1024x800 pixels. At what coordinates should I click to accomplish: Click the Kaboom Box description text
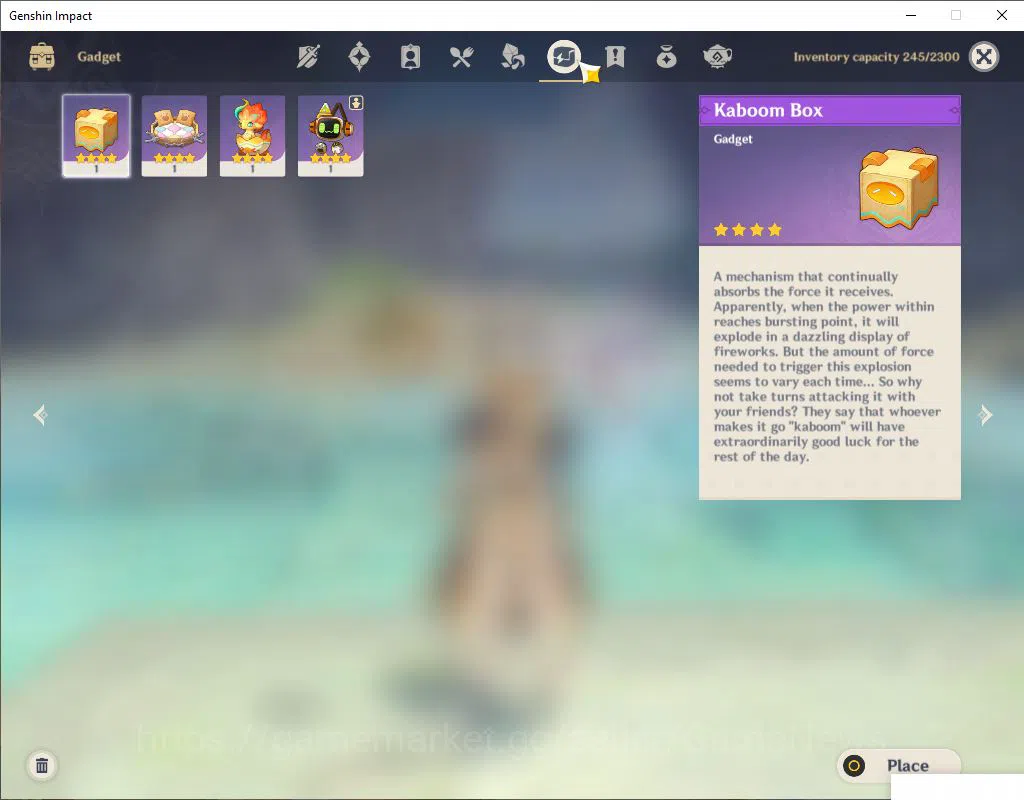(x=827, y=366)
